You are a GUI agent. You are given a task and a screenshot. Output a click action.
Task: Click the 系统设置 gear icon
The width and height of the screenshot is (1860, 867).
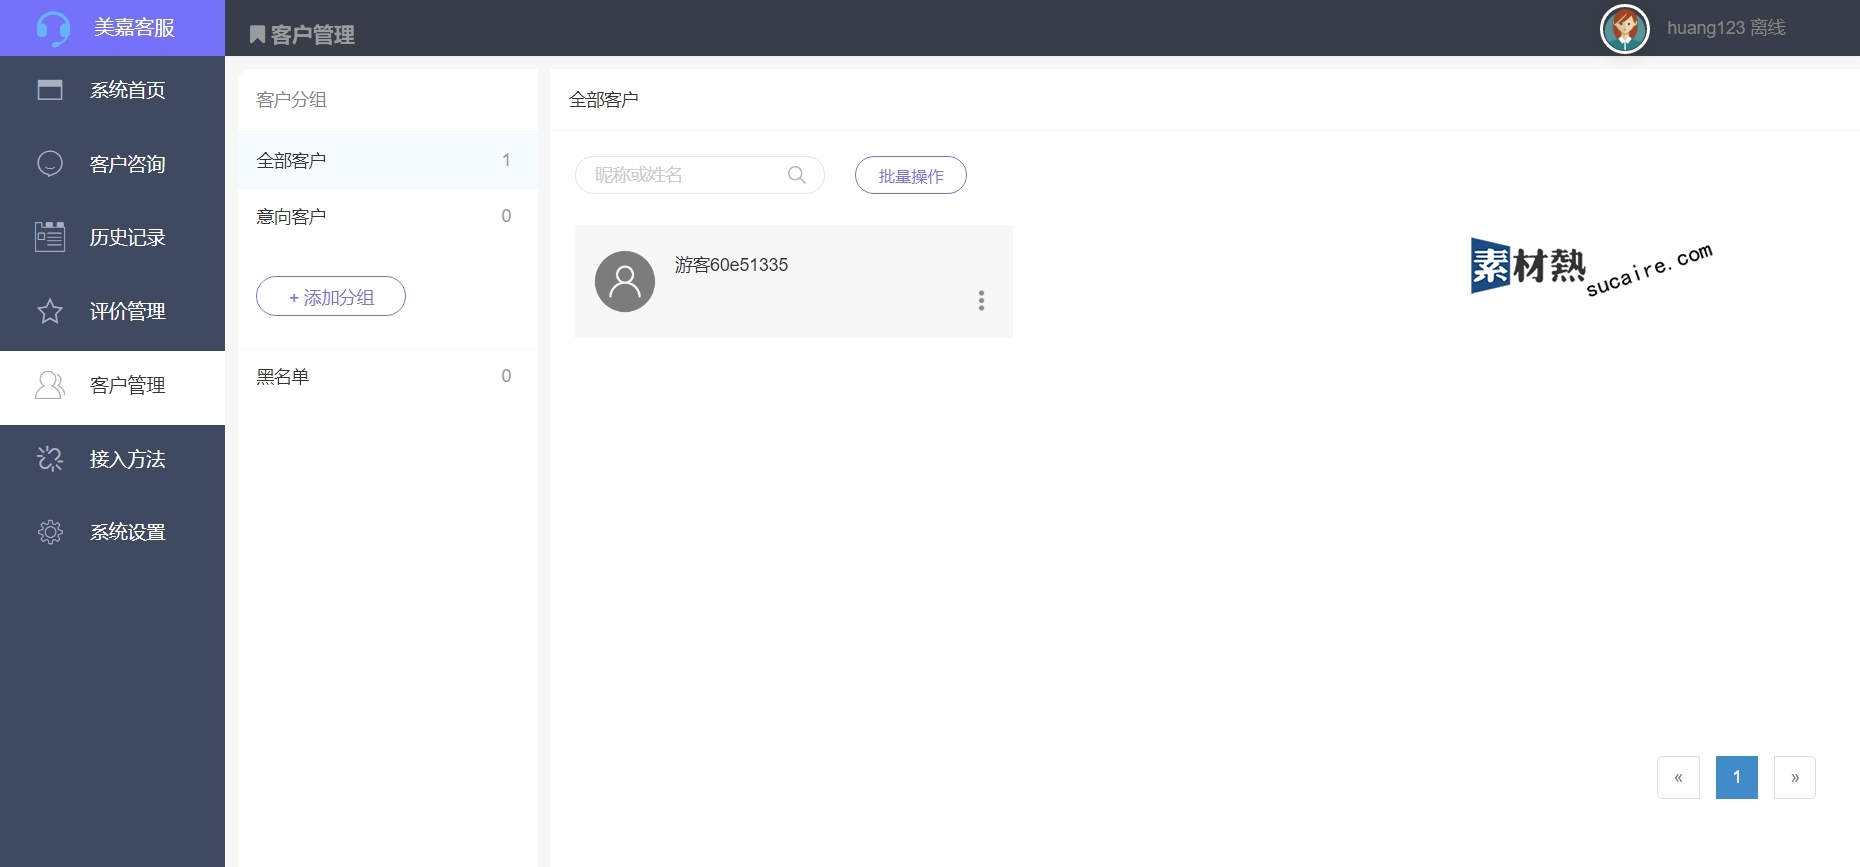50,532
